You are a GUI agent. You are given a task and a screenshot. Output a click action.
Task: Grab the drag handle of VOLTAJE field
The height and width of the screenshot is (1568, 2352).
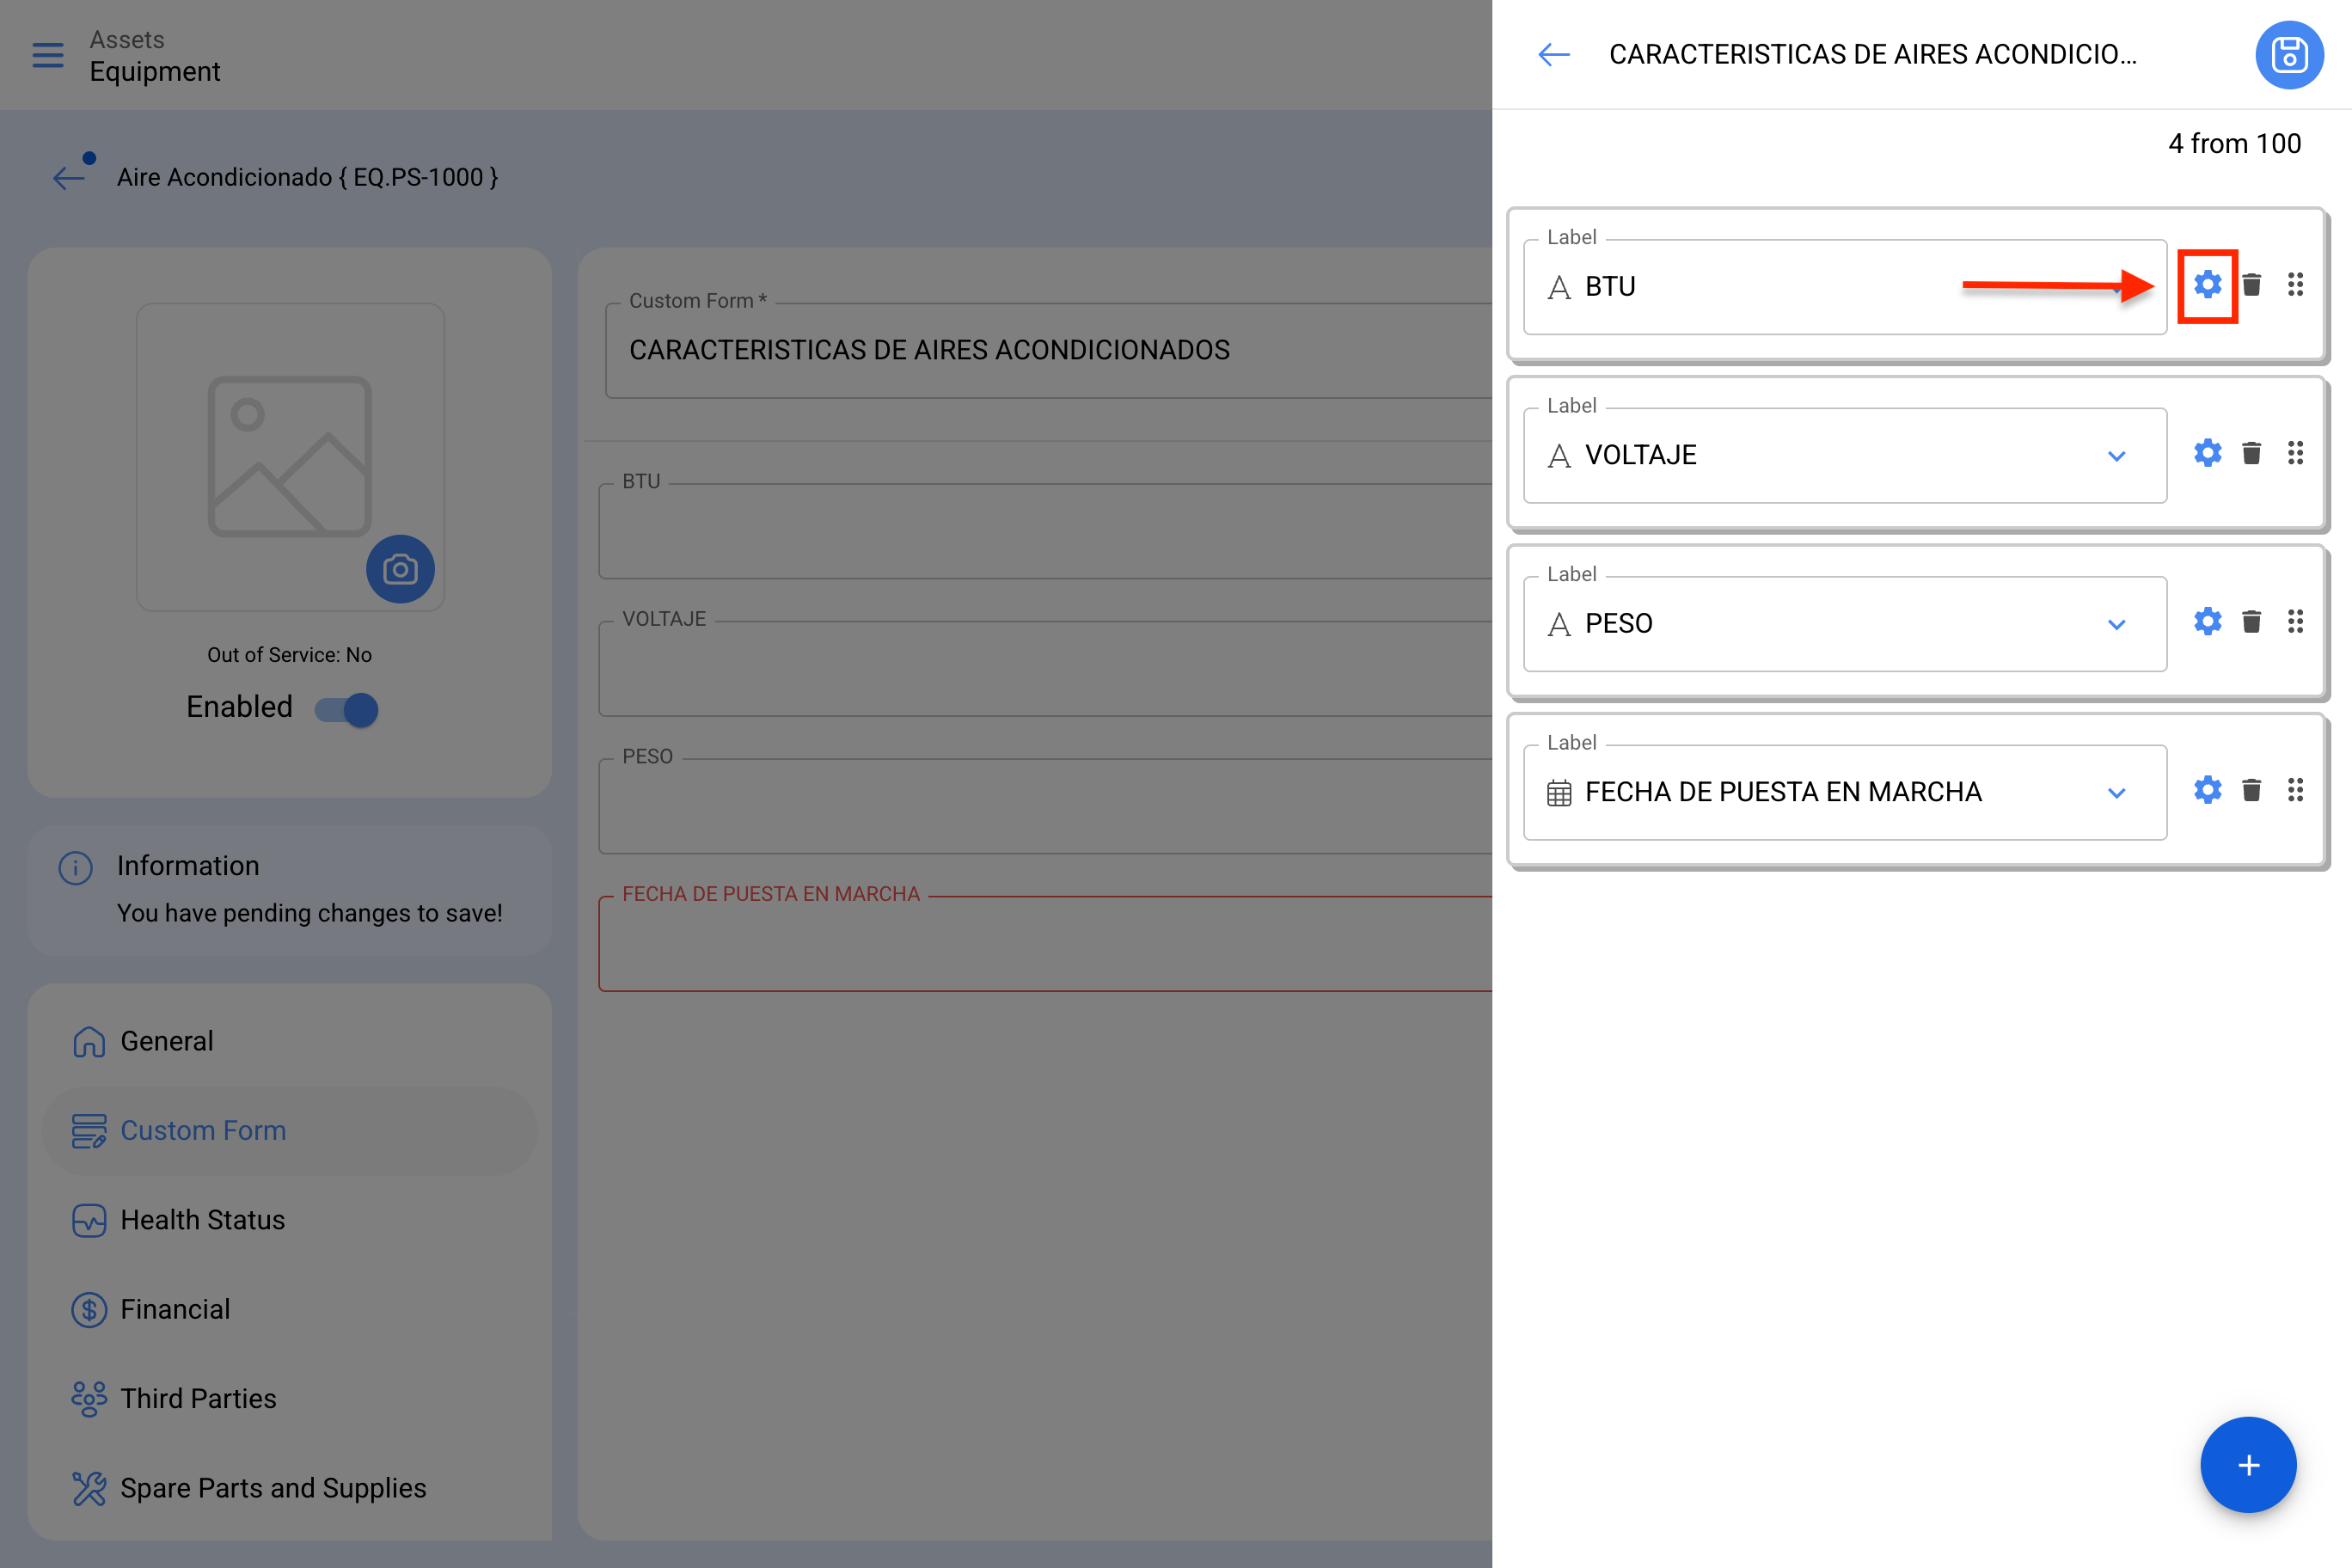click(2296, 453)
